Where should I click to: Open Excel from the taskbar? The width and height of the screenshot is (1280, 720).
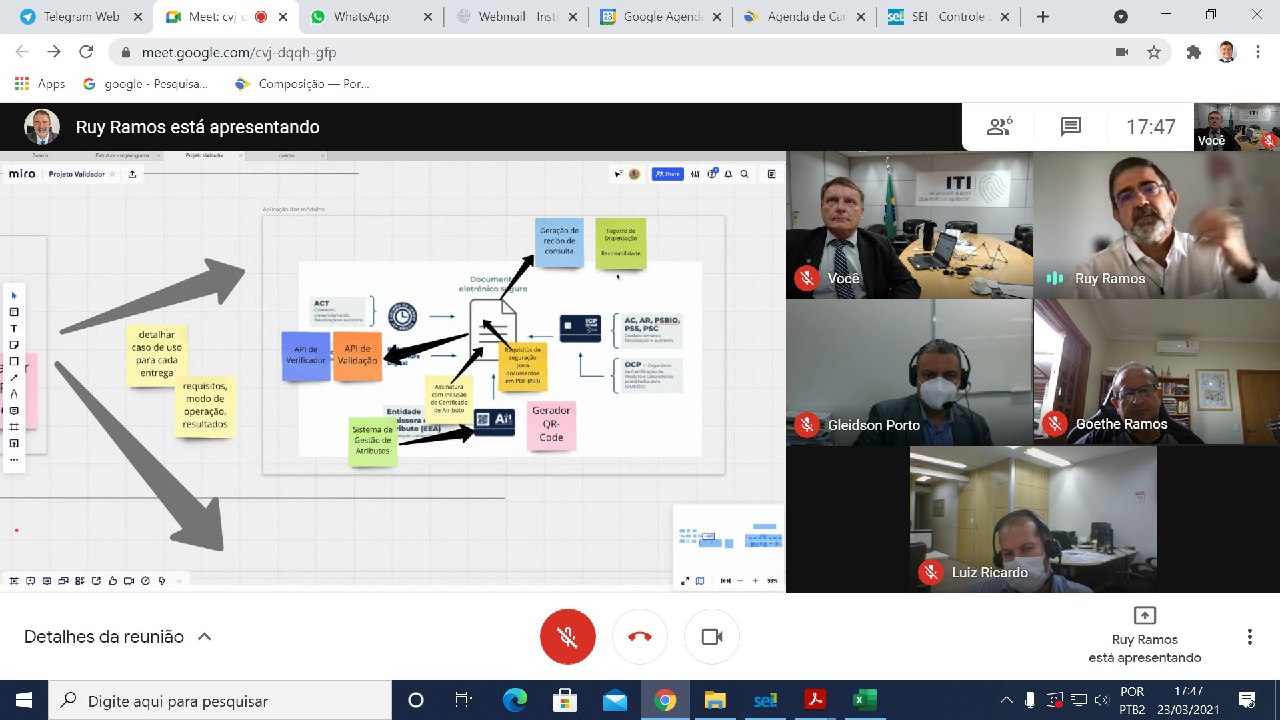click(864, 699)
